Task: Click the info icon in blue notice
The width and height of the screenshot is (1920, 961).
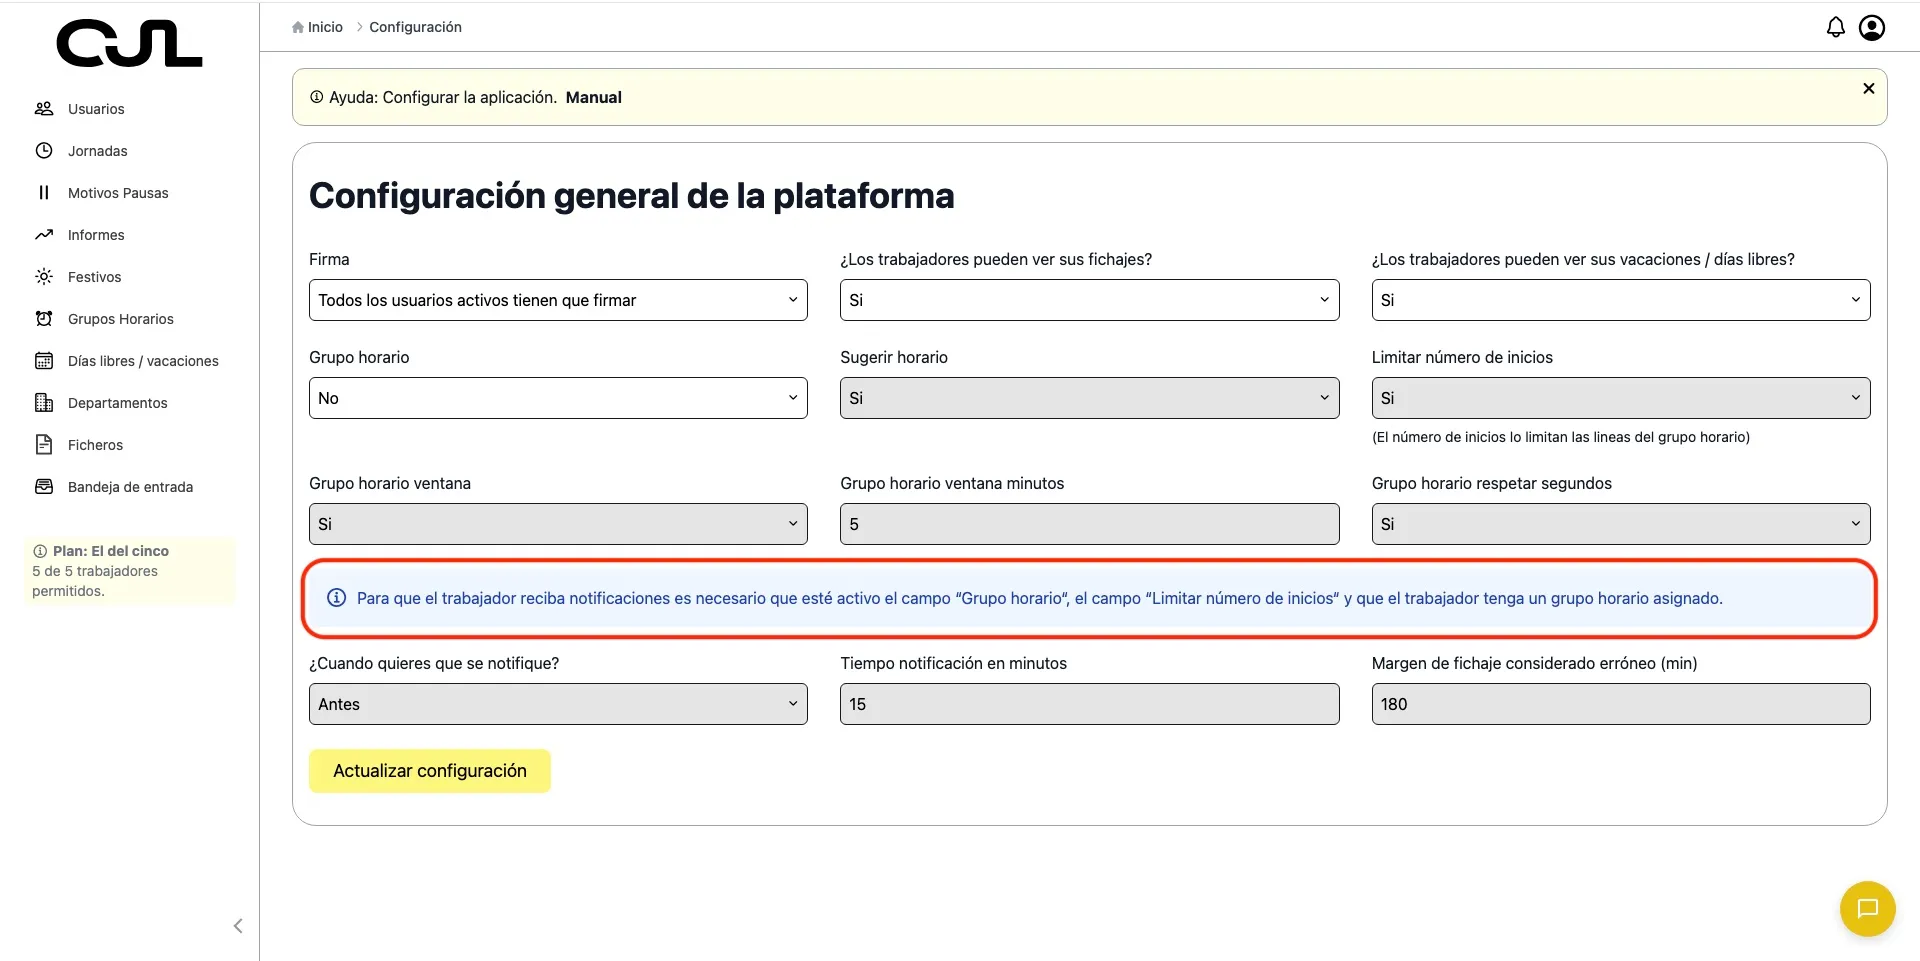Action: [x=337, y=598]
